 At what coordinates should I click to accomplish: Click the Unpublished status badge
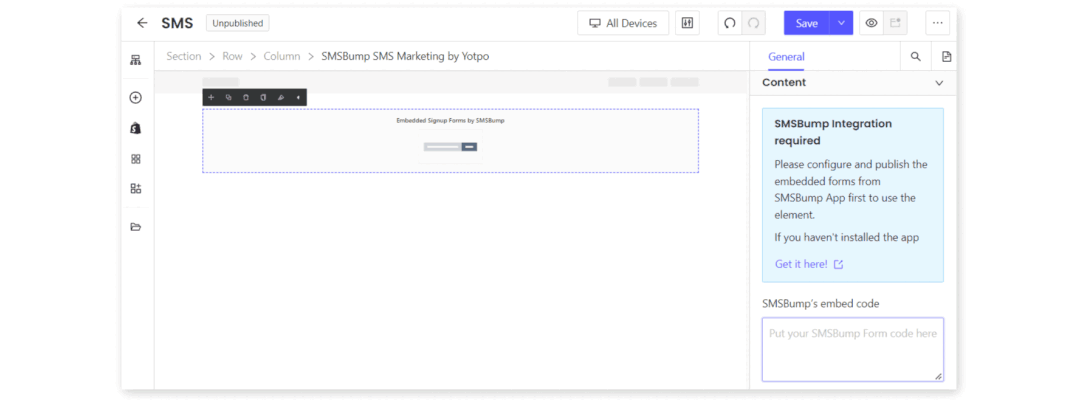tap(238, 23)
